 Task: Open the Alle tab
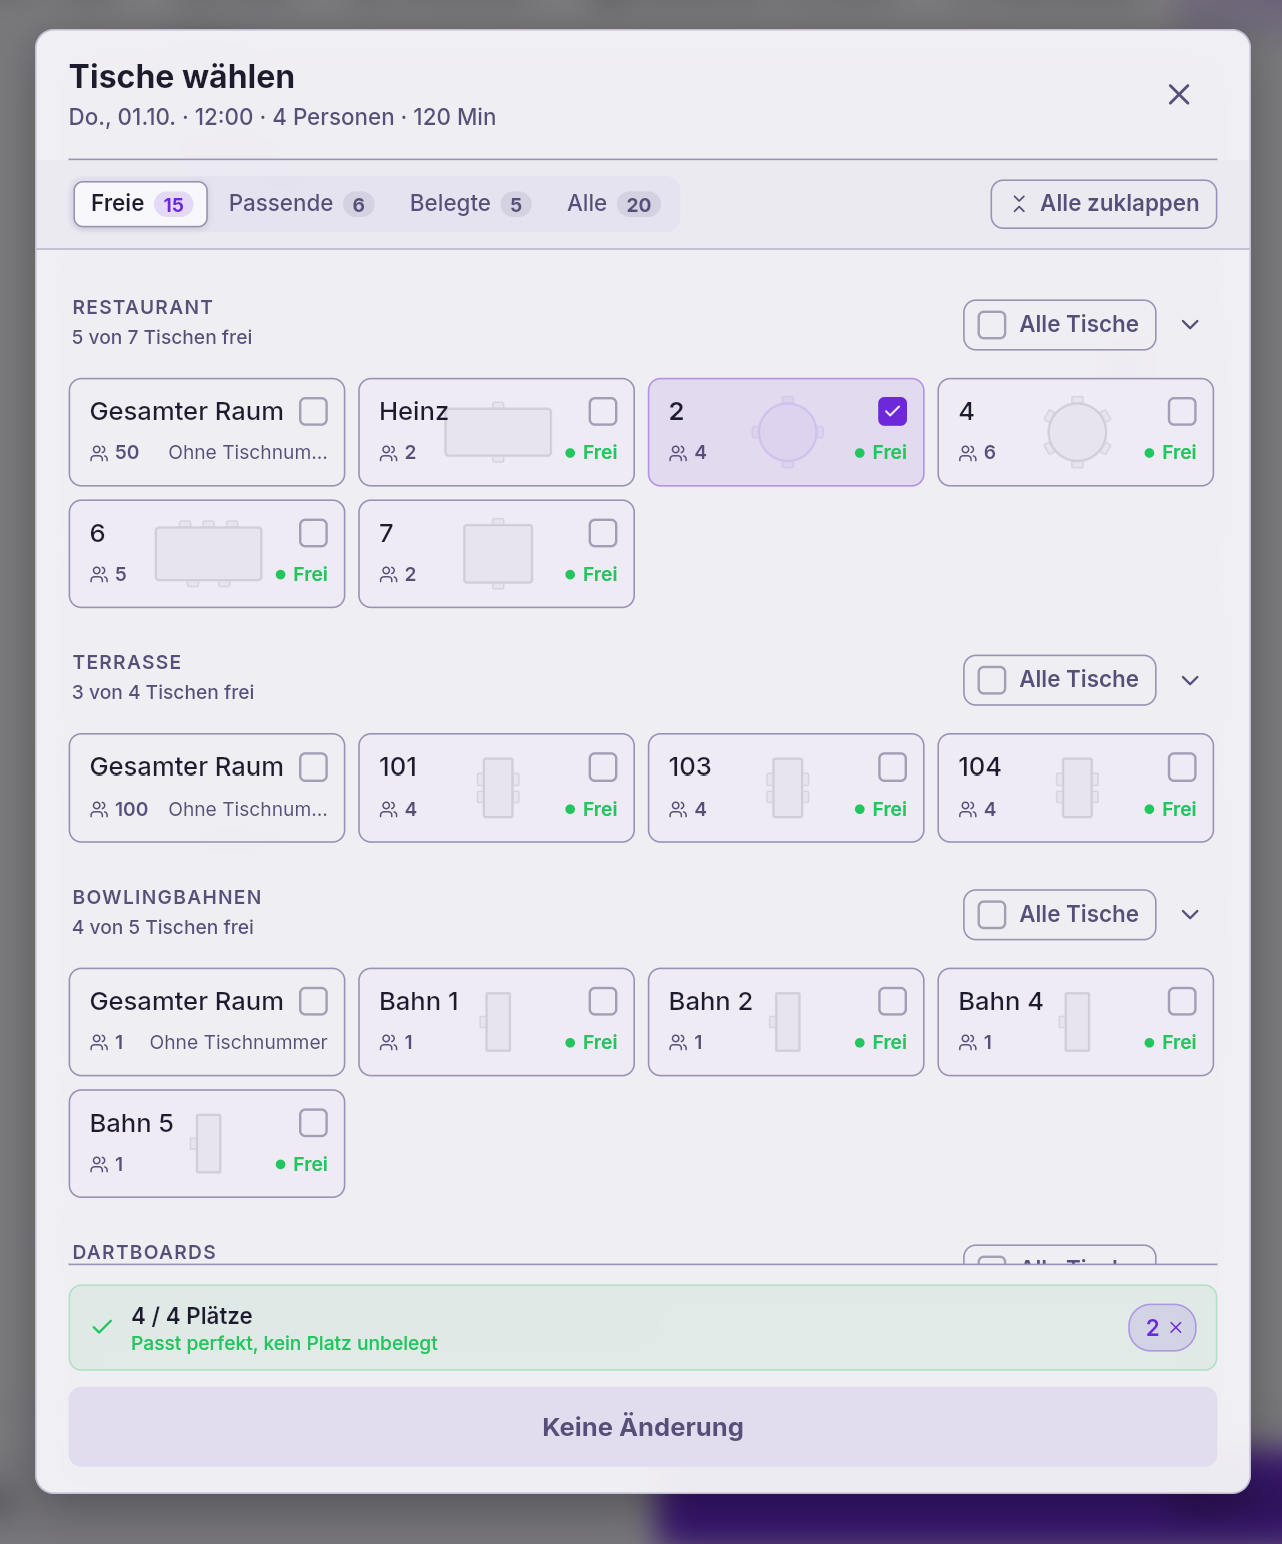coord(613,204)
